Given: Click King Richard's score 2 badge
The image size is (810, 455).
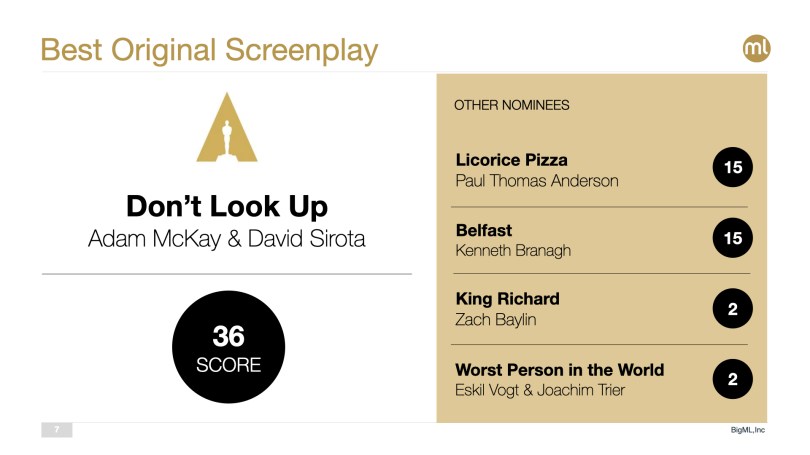Looking at the screenshot, I should [x=732, y=309].
